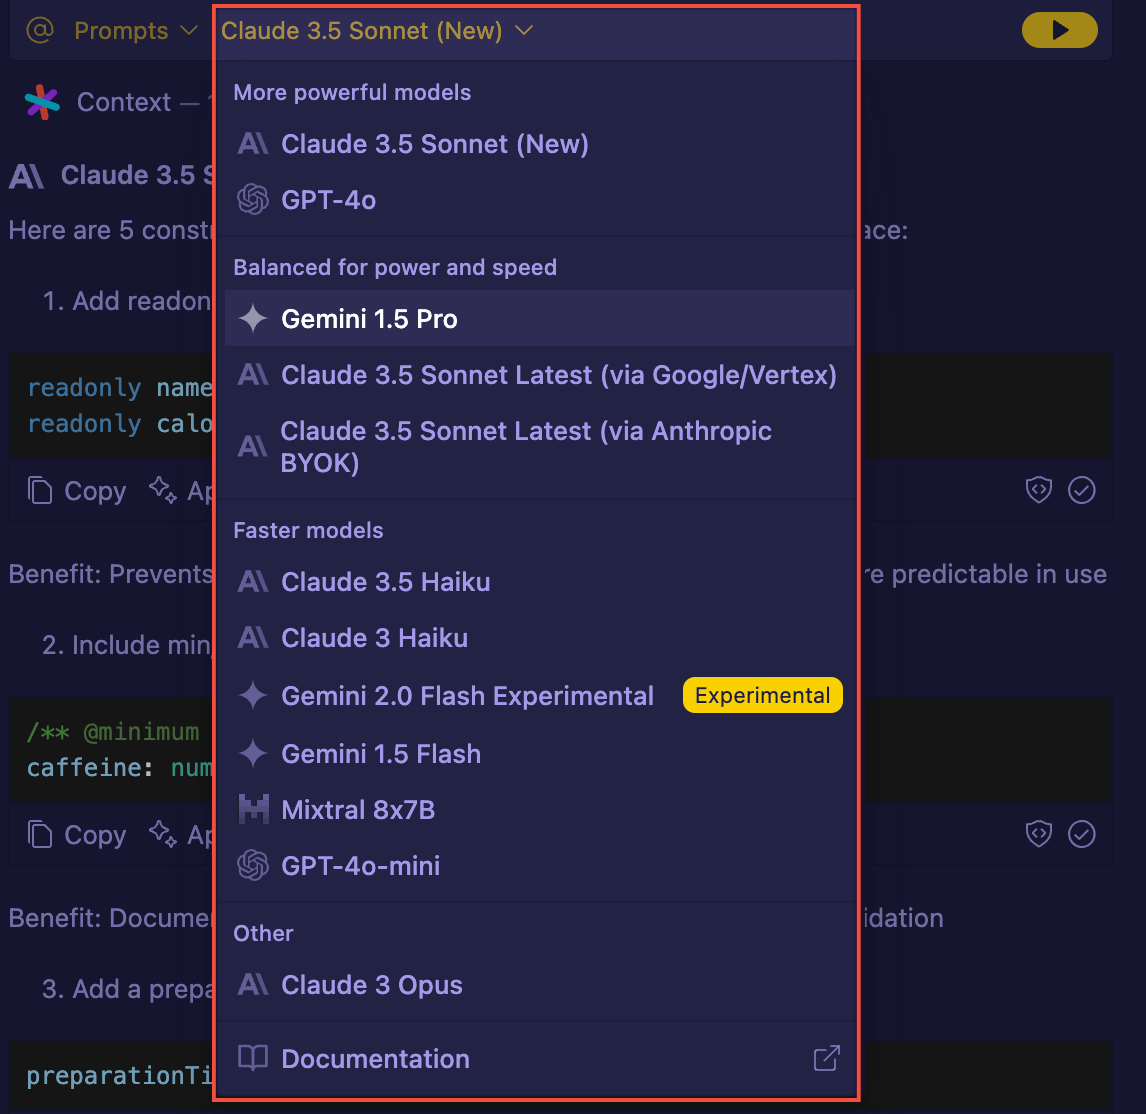Click the /** @minimum comment line
This screenshot has height=1114, width=1146.
point(113,732)
